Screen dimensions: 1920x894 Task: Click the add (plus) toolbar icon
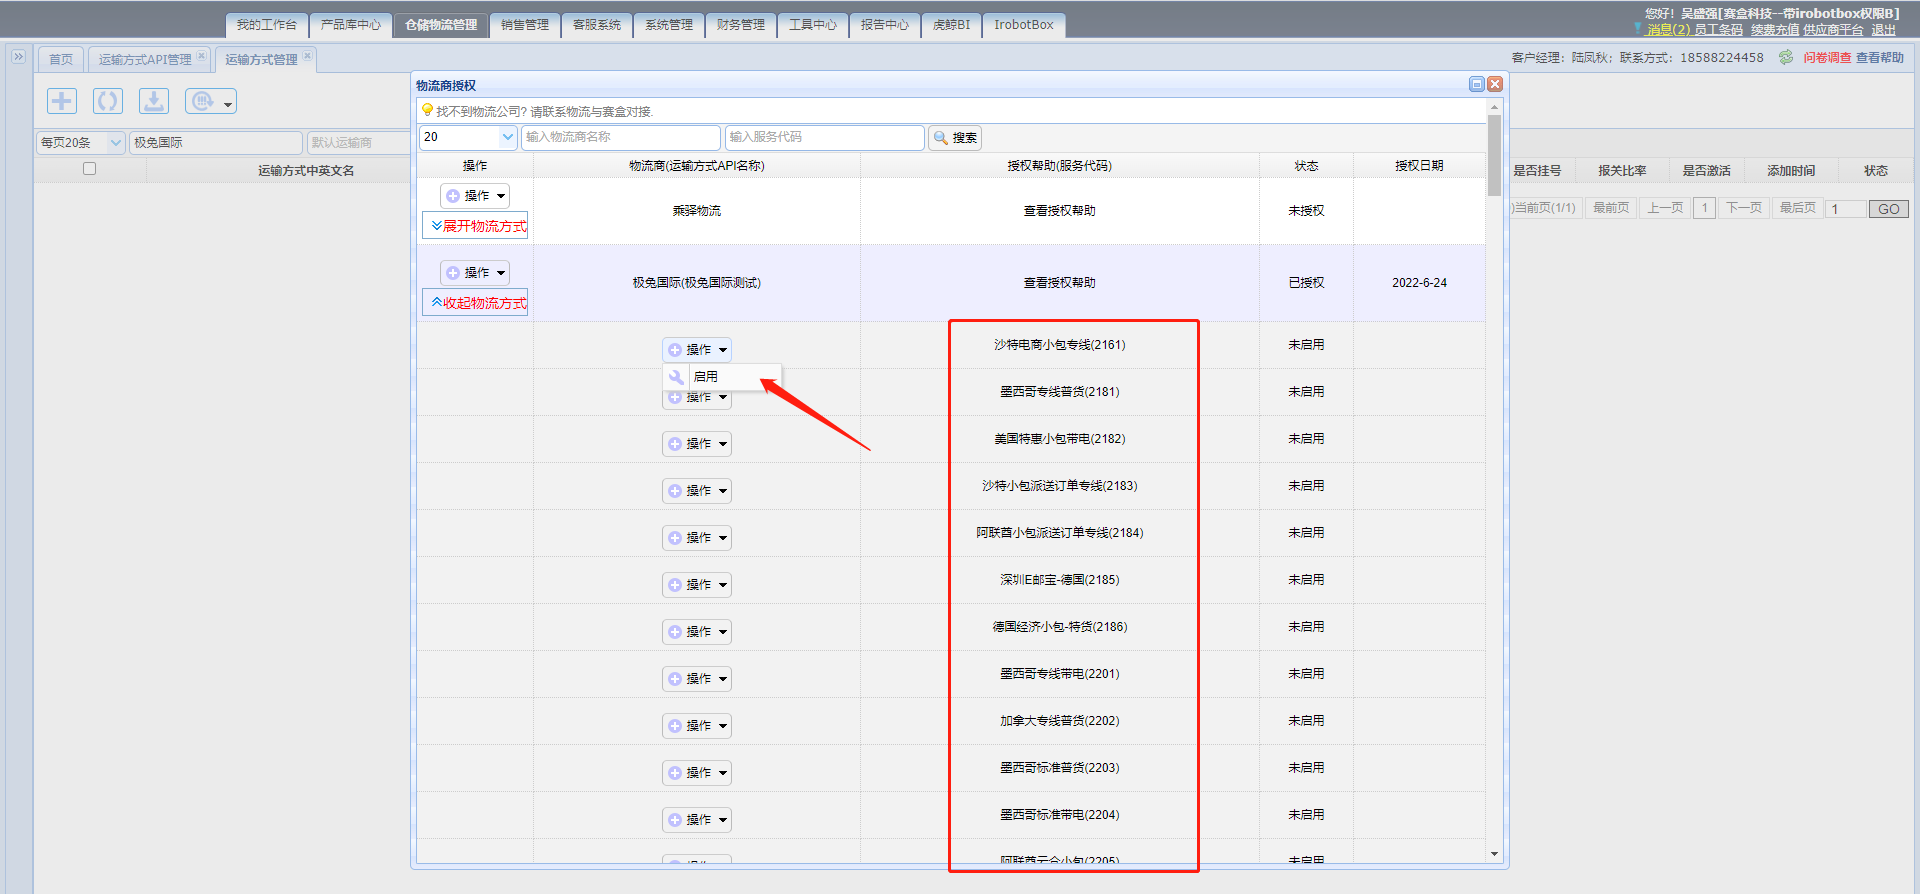coord(62,101)
